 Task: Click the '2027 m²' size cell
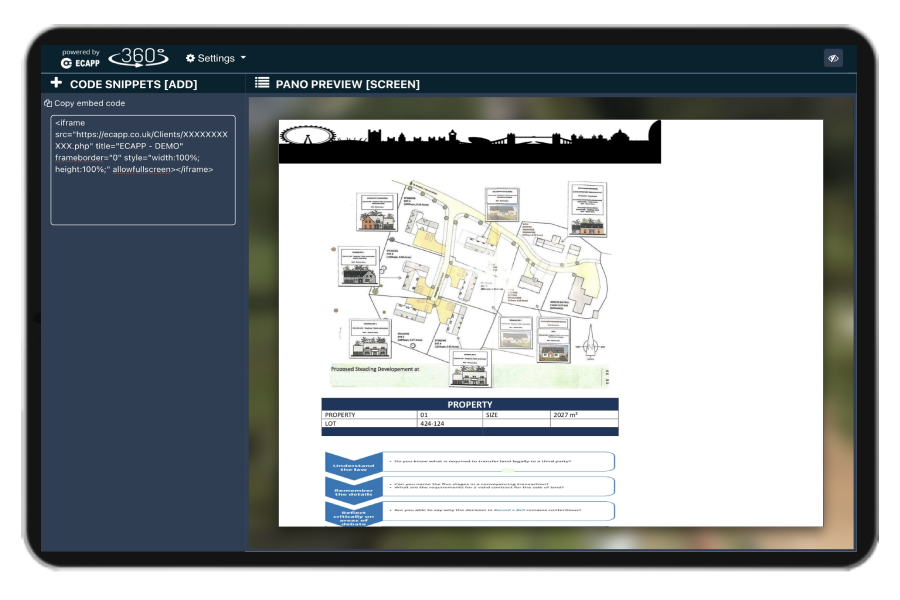tap(584, 415)
